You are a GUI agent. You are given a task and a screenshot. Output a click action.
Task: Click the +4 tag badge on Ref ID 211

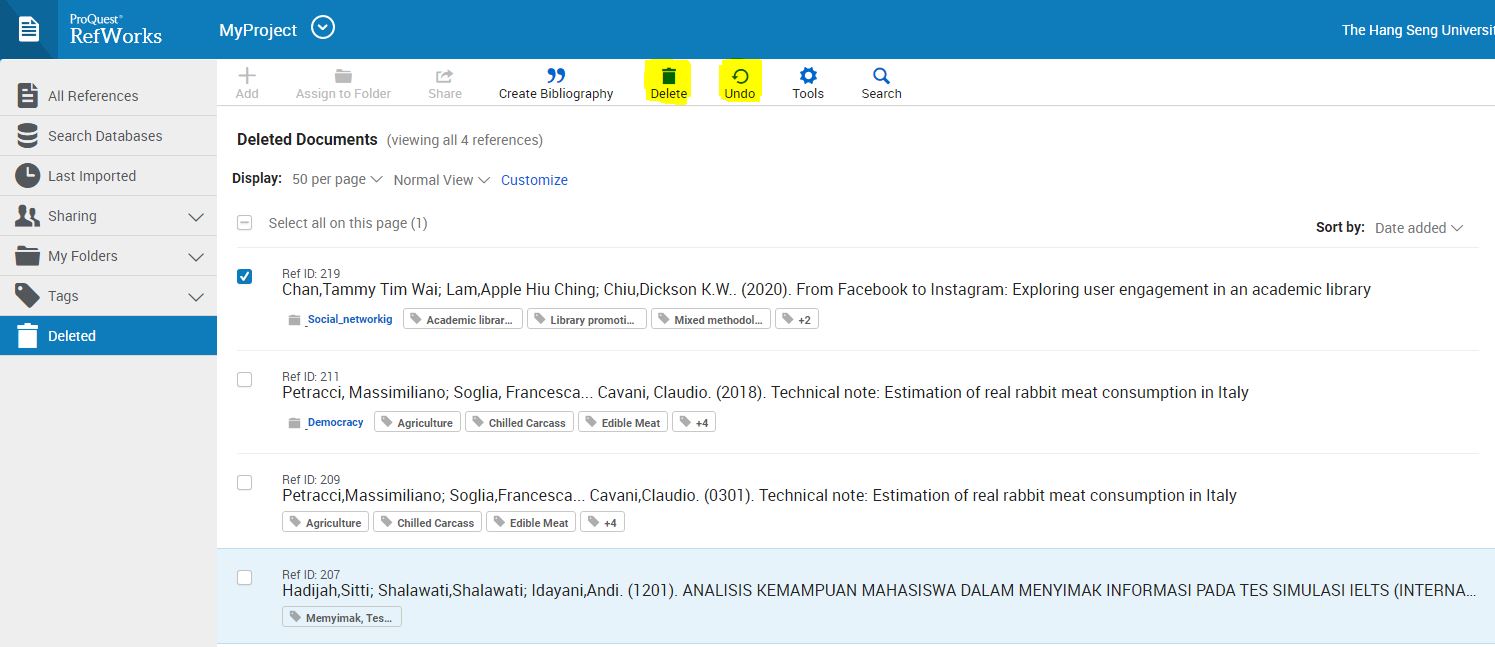point(693,421)
